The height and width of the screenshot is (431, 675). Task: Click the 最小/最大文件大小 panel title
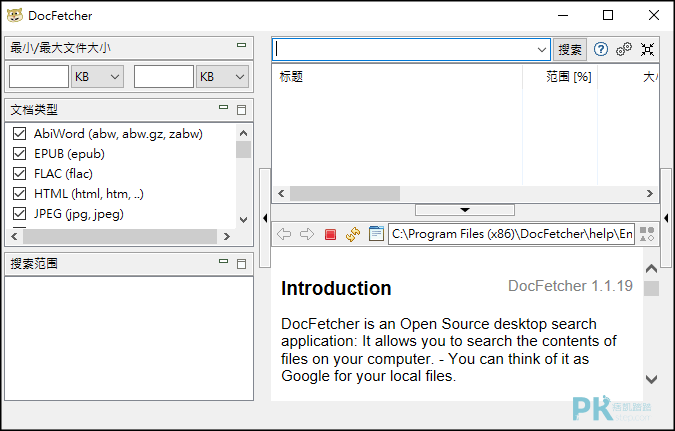(x=60, y=48)
